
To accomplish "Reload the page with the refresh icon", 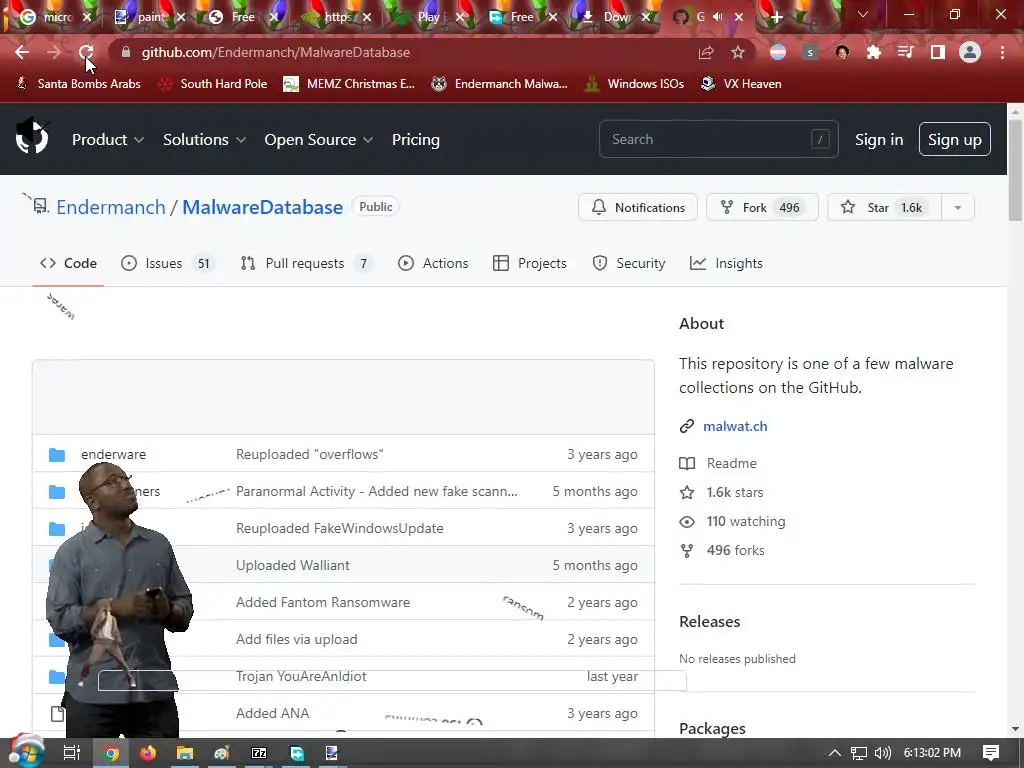I will coord(86,52).
